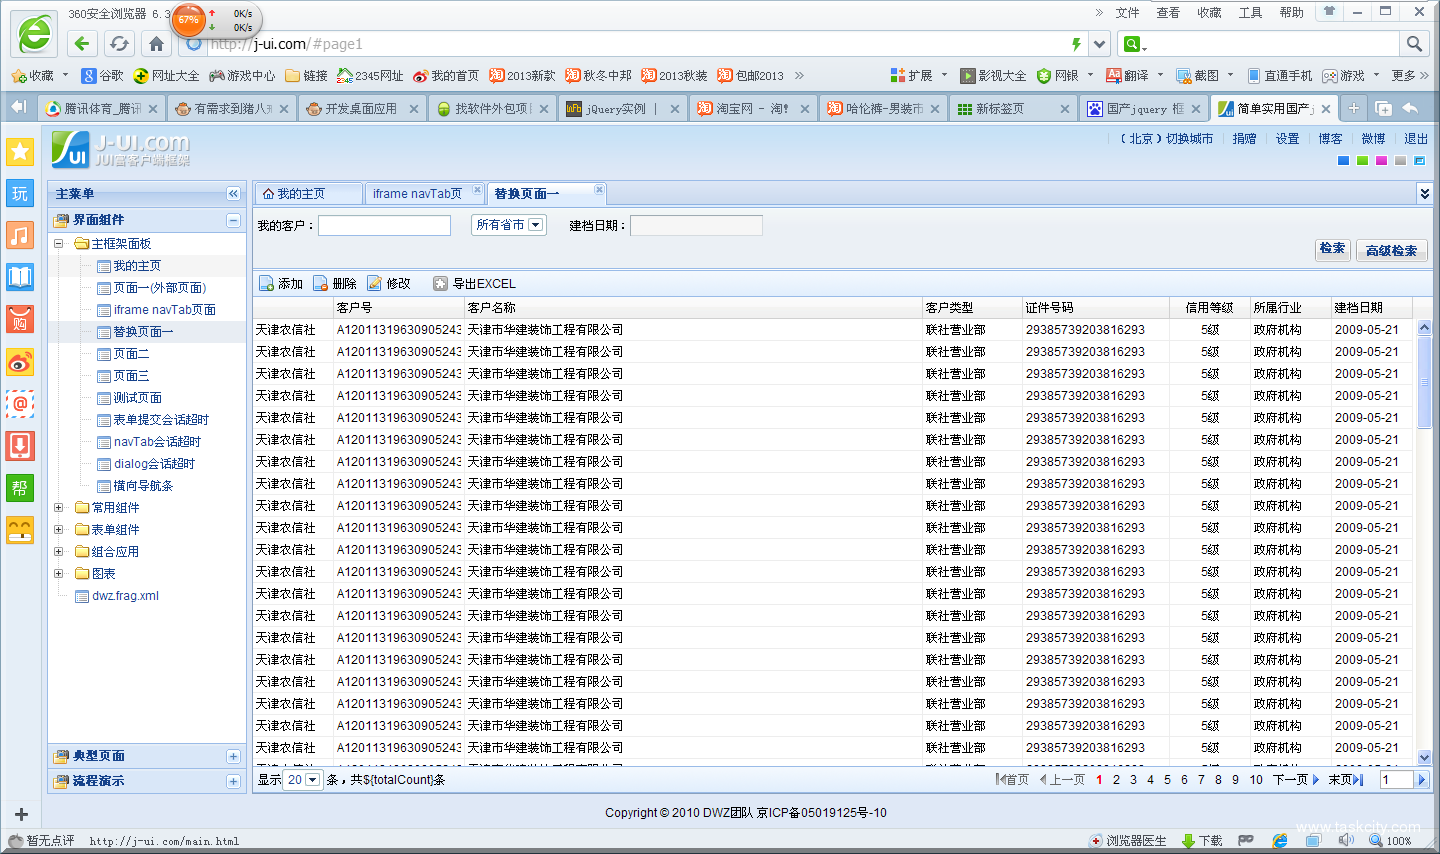Switch to iframe navTab页 tab
This screenshot has height=854, width=1440.
tap(425, 194)
